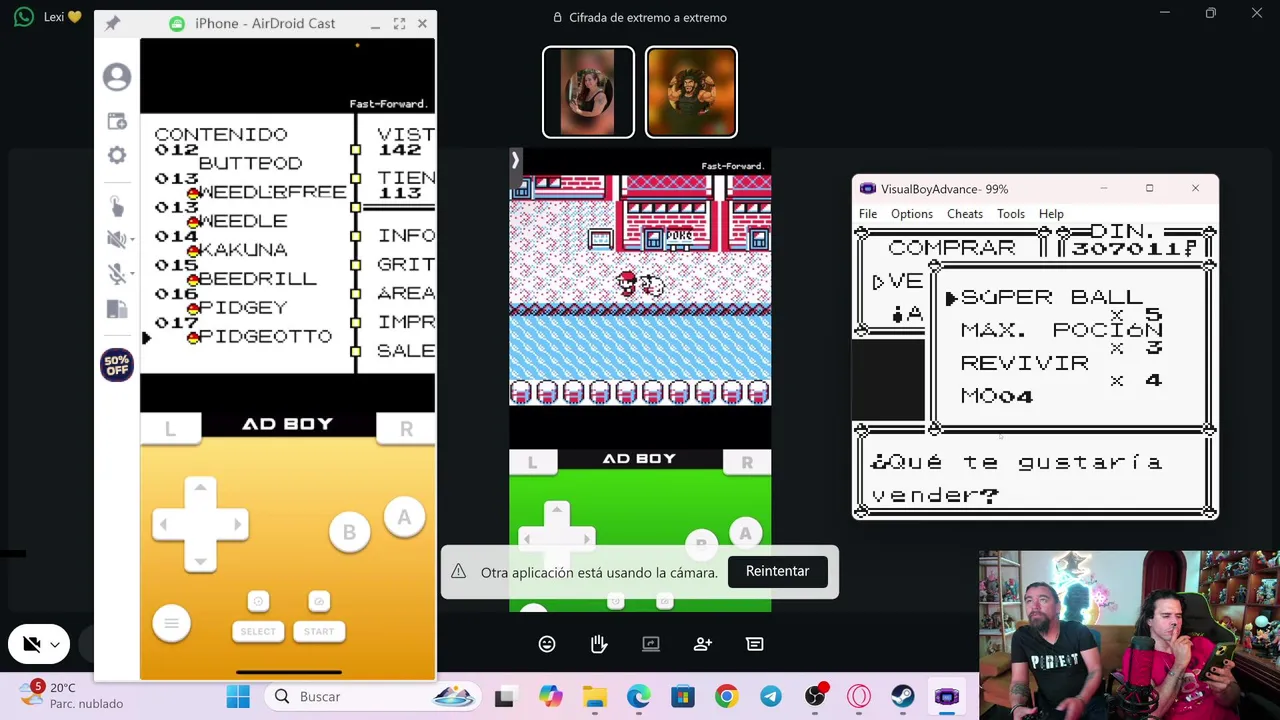The height and width of the screenshot is (720, 1280).
Task: Toggle device sound mute in AirDroid
Action: coord(115,239)
